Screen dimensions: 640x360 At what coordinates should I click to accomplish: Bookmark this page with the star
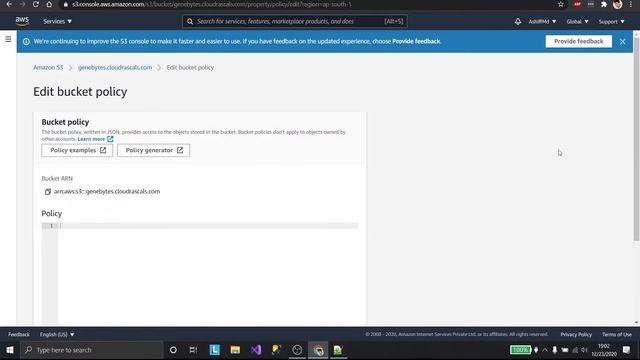[560, 4]
